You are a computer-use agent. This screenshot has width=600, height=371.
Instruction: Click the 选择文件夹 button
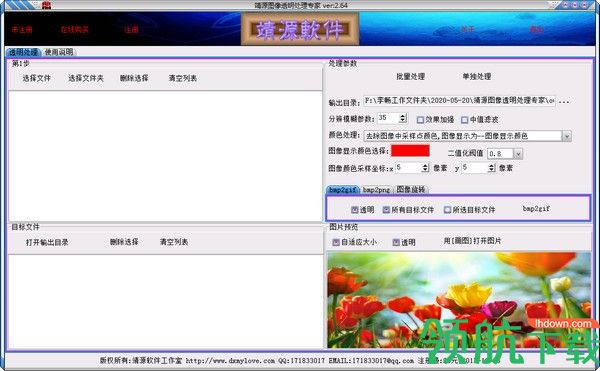[86, 78]
